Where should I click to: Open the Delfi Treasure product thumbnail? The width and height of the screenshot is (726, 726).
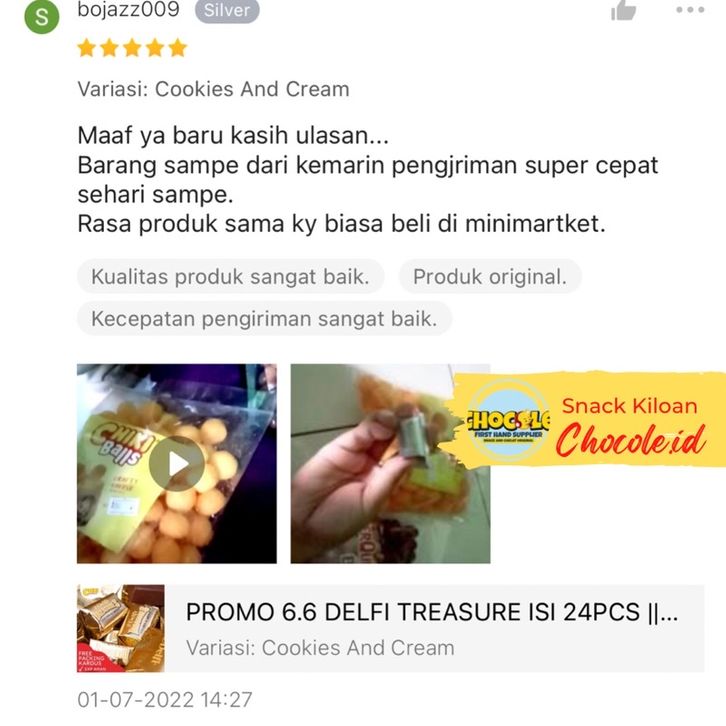coord(120,628)
